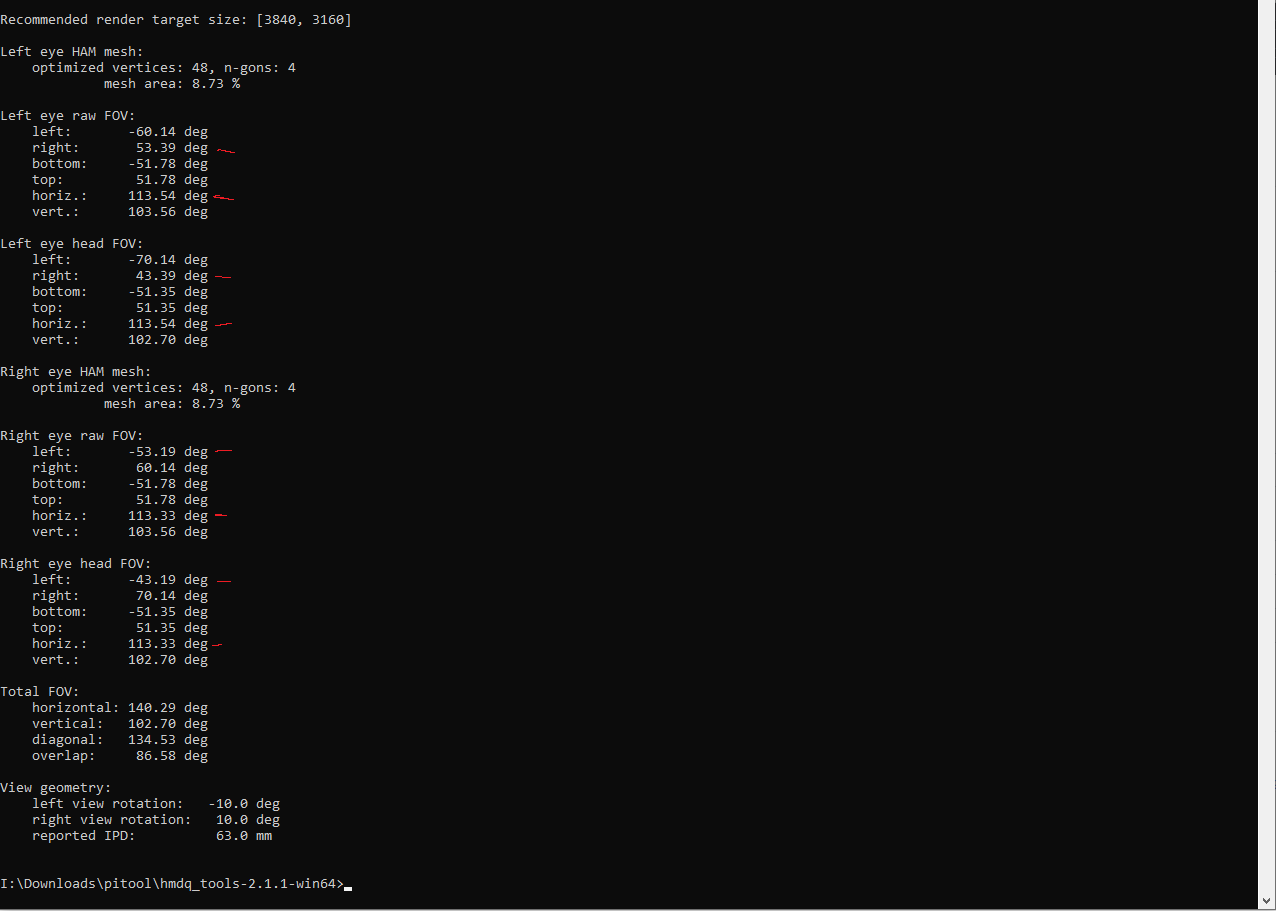The width and height of the screenshot is (1276, 911).
Task: Click the scrollbar down arrow
Action: (x=1267, y=900)
